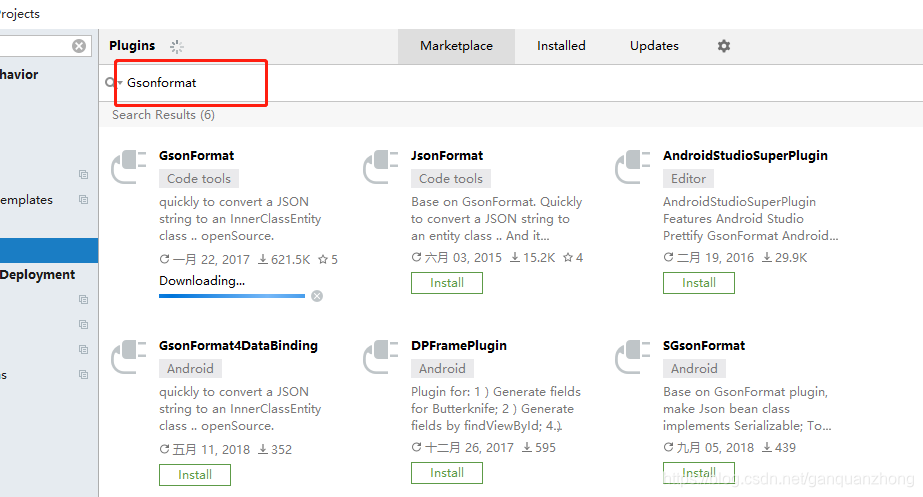Screen dimensions: 923x497
Task: Click the Downloading... status text
Action: 202,281
